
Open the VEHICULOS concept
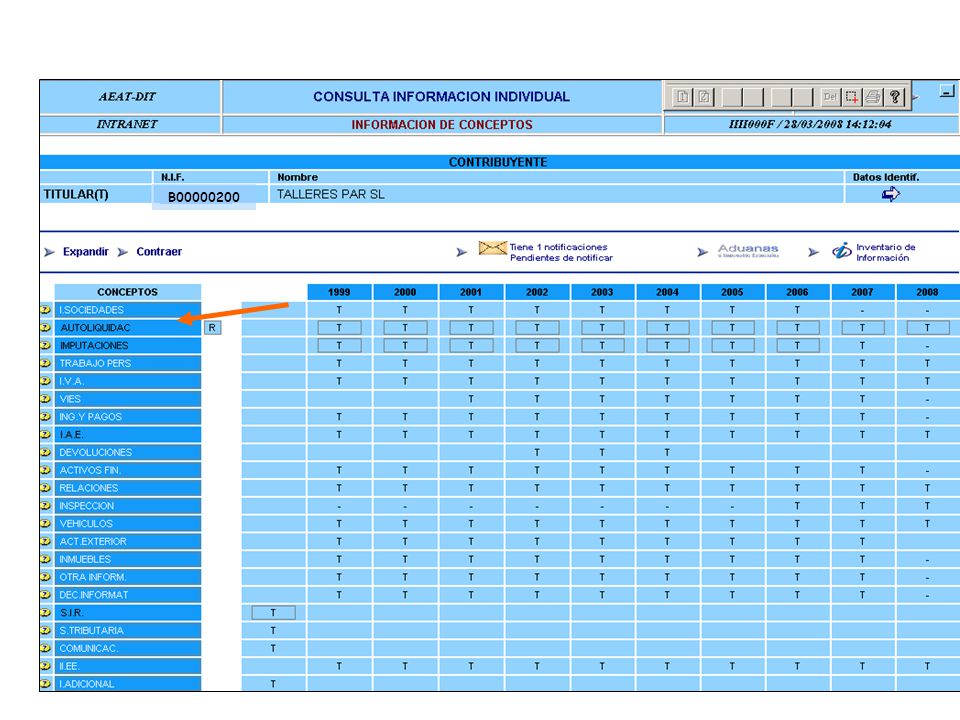[128, 523]
